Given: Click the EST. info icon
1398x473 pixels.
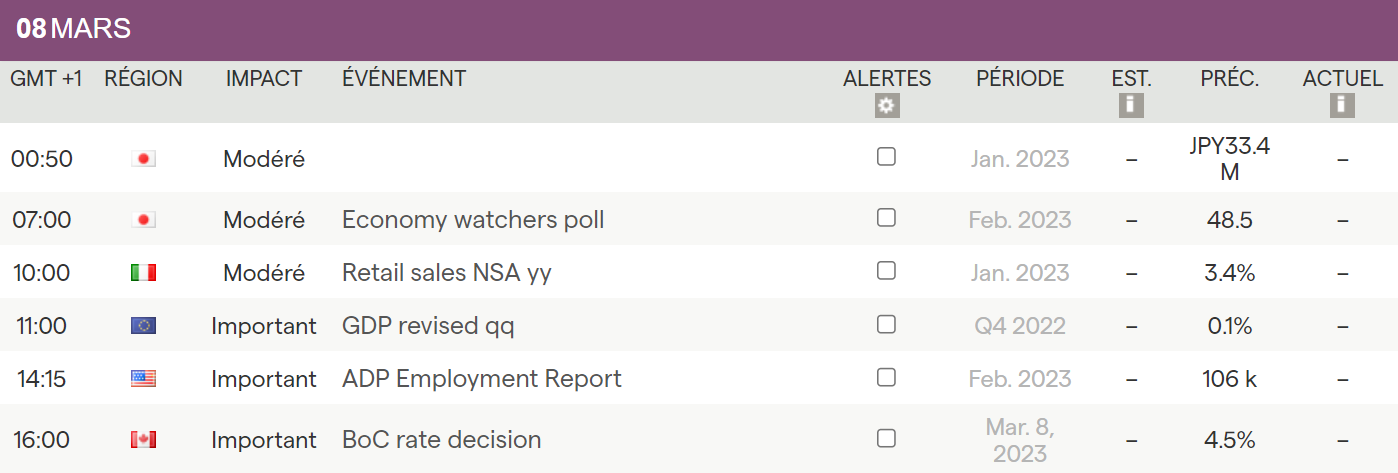Looking at the screenshot, I should pyautogui.click(x=1131, y=105).
